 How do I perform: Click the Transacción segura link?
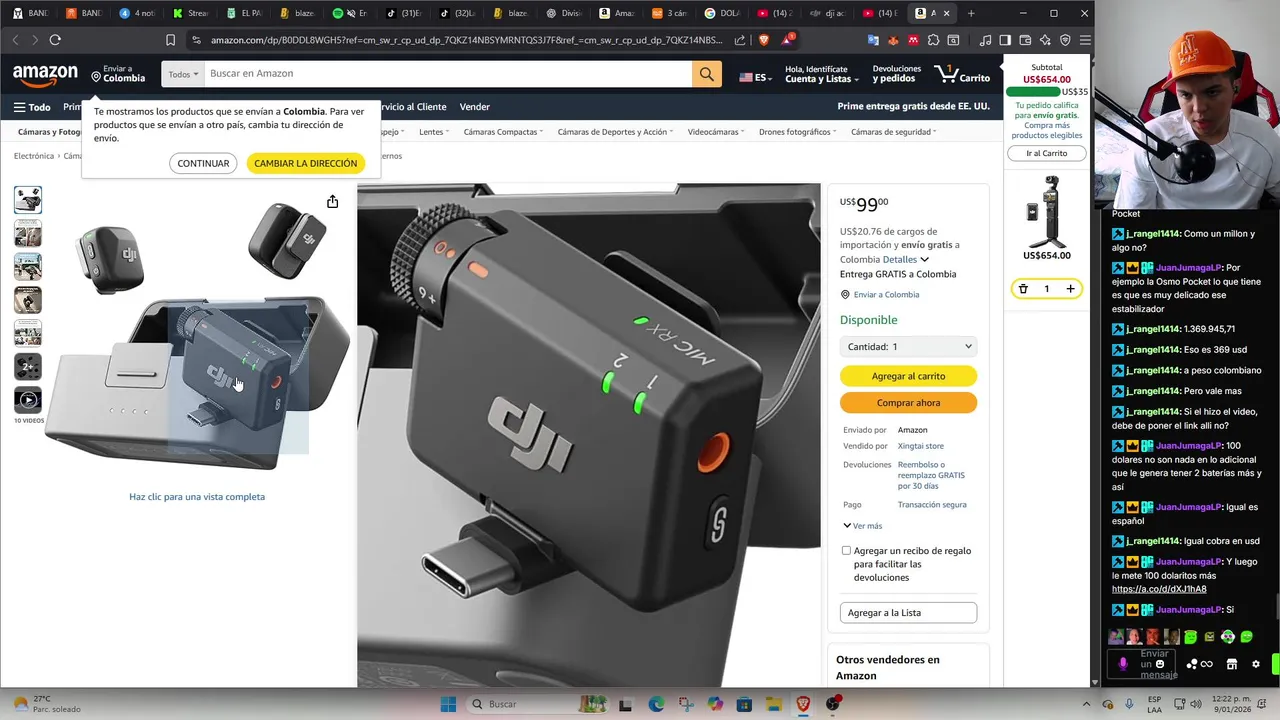(932, 505)
